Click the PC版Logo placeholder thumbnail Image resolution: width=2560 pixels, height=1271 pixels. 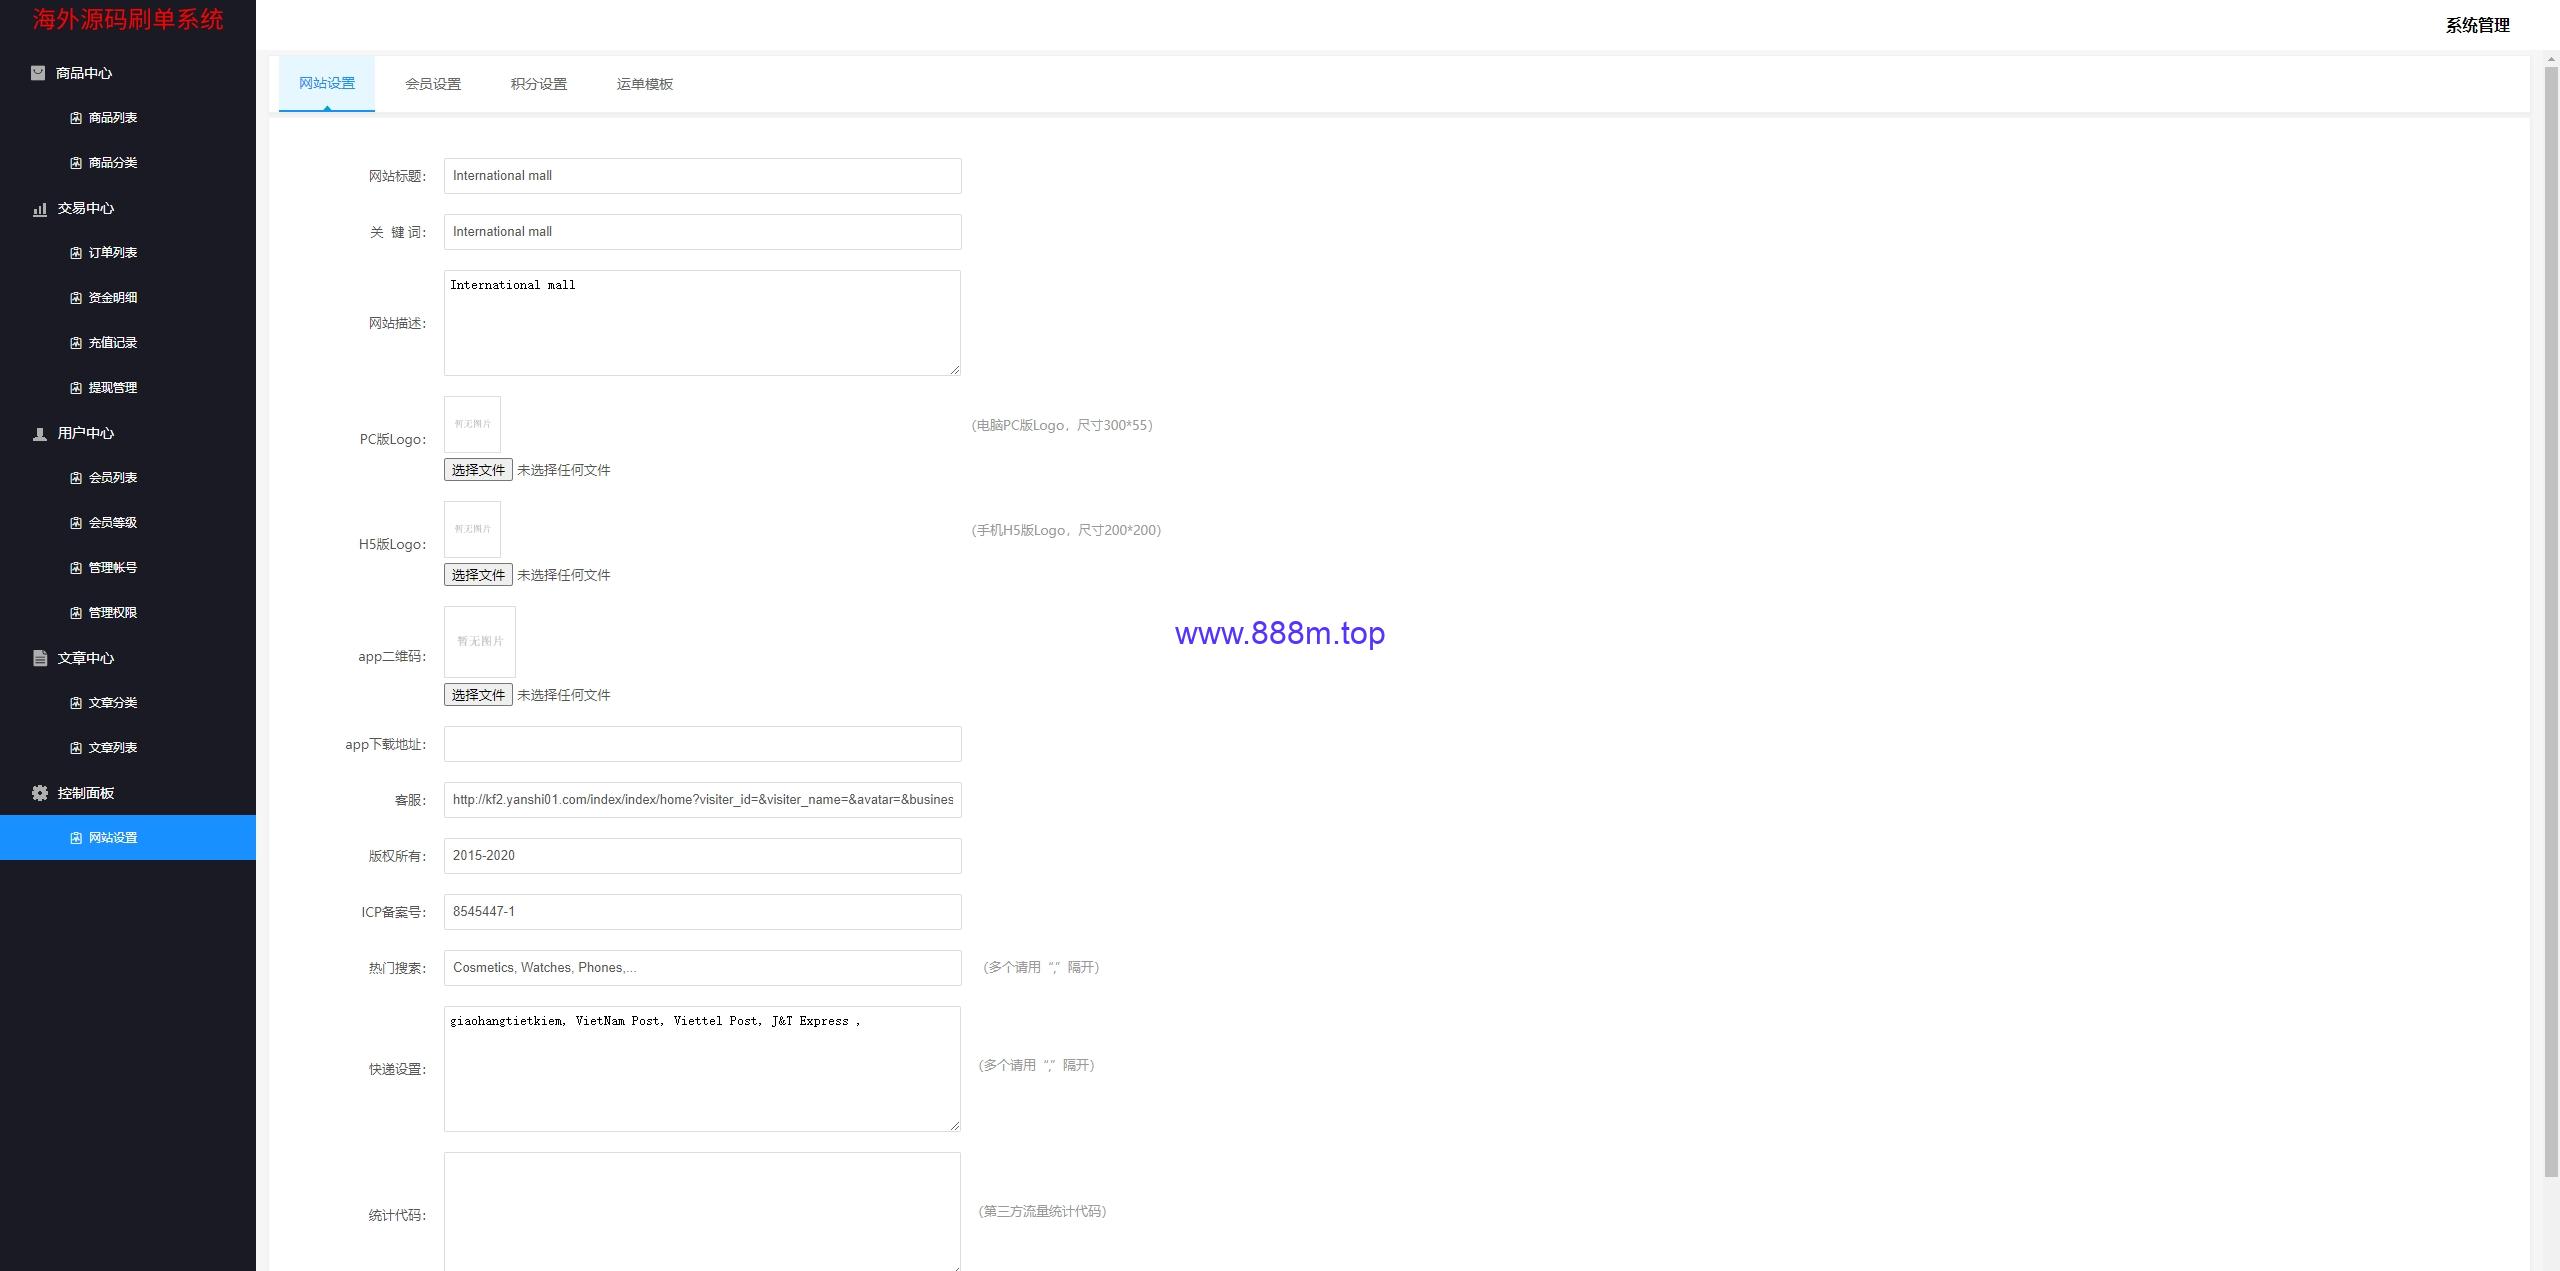pyautogui.click(x=472, y=424)
